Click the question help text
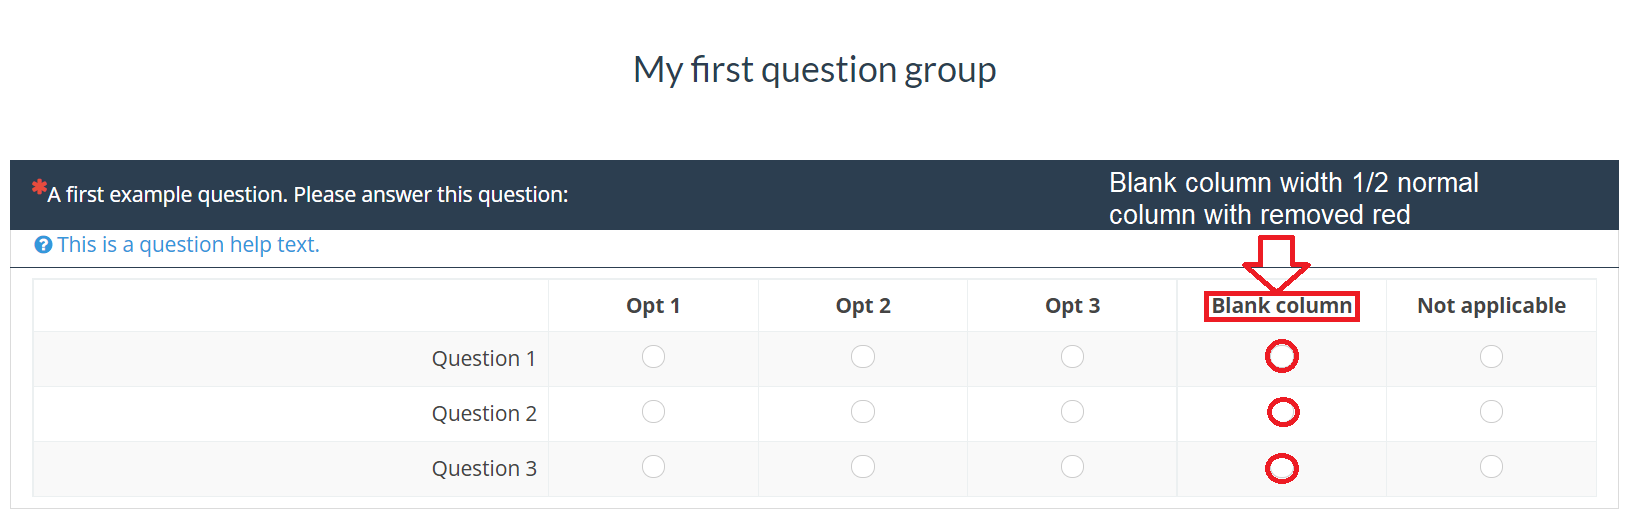1630x522 pixels. click(188, 245)
